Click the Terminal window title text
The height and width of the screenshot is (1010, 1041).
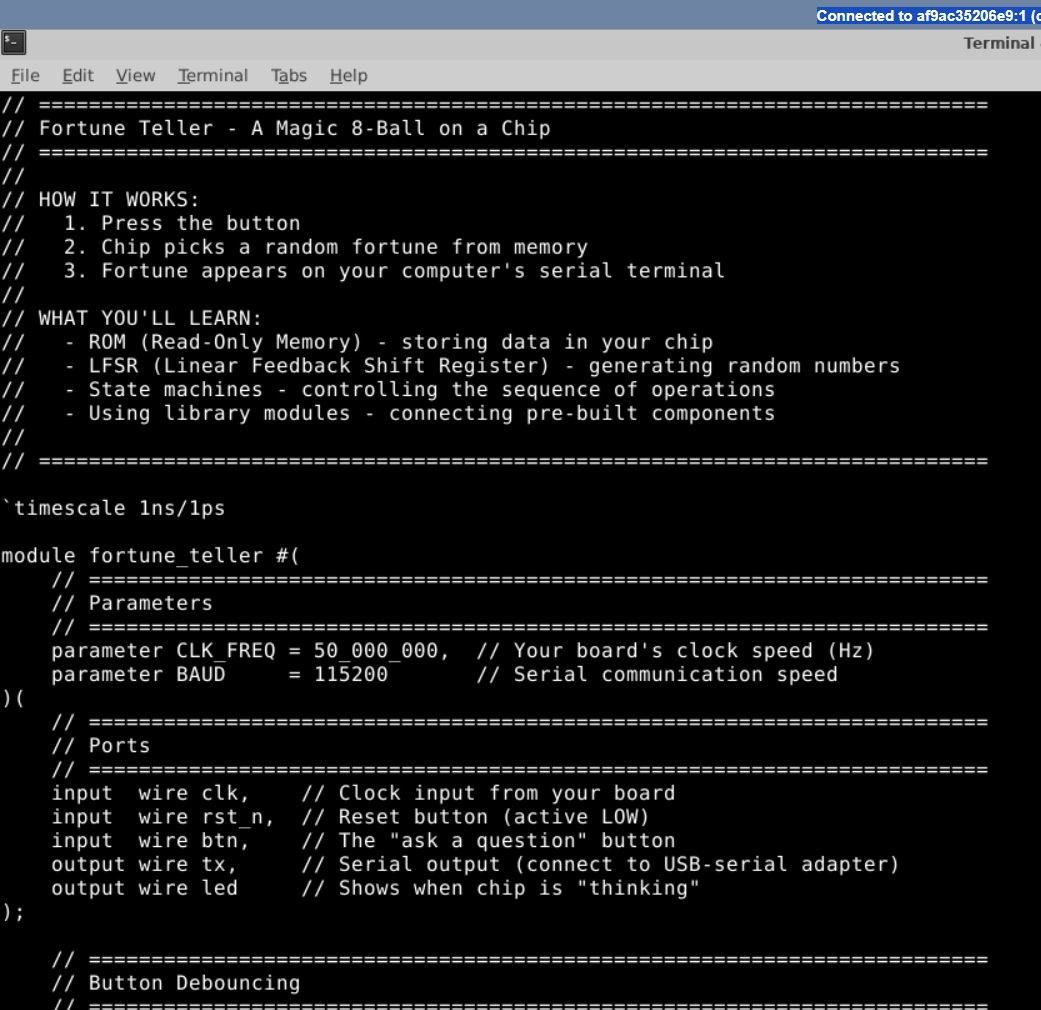[998, 43]
